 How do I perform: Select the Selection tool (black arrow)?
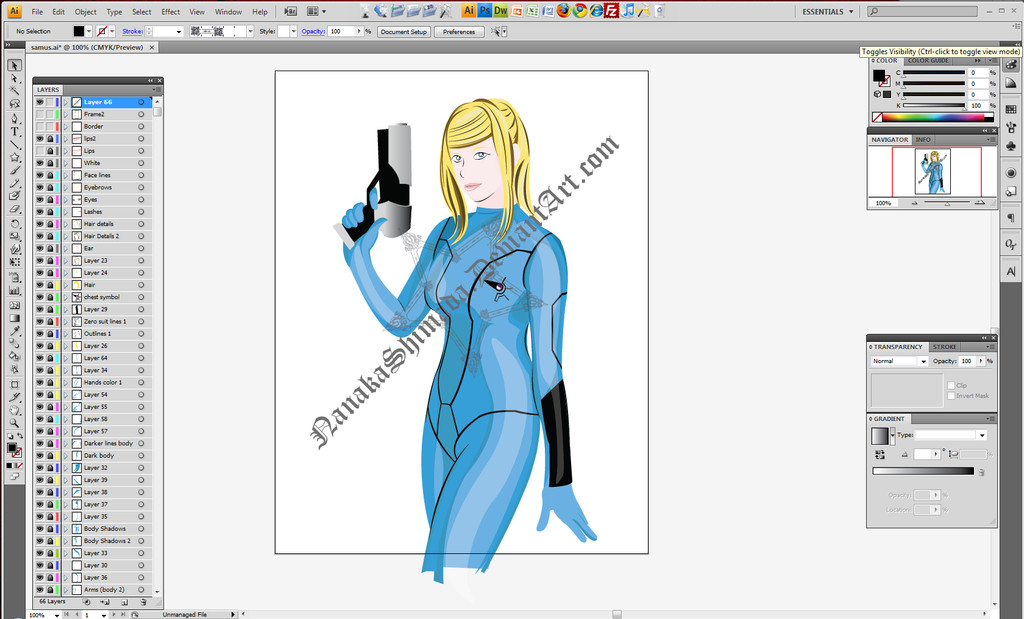[x=14, y=65]
